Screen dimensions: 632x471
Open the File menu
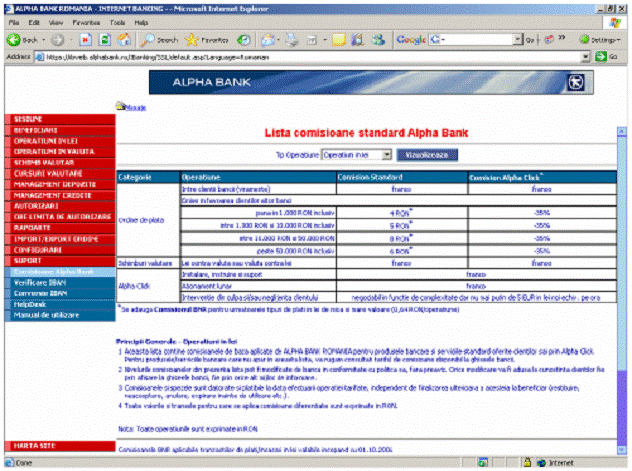coord(14,23)
